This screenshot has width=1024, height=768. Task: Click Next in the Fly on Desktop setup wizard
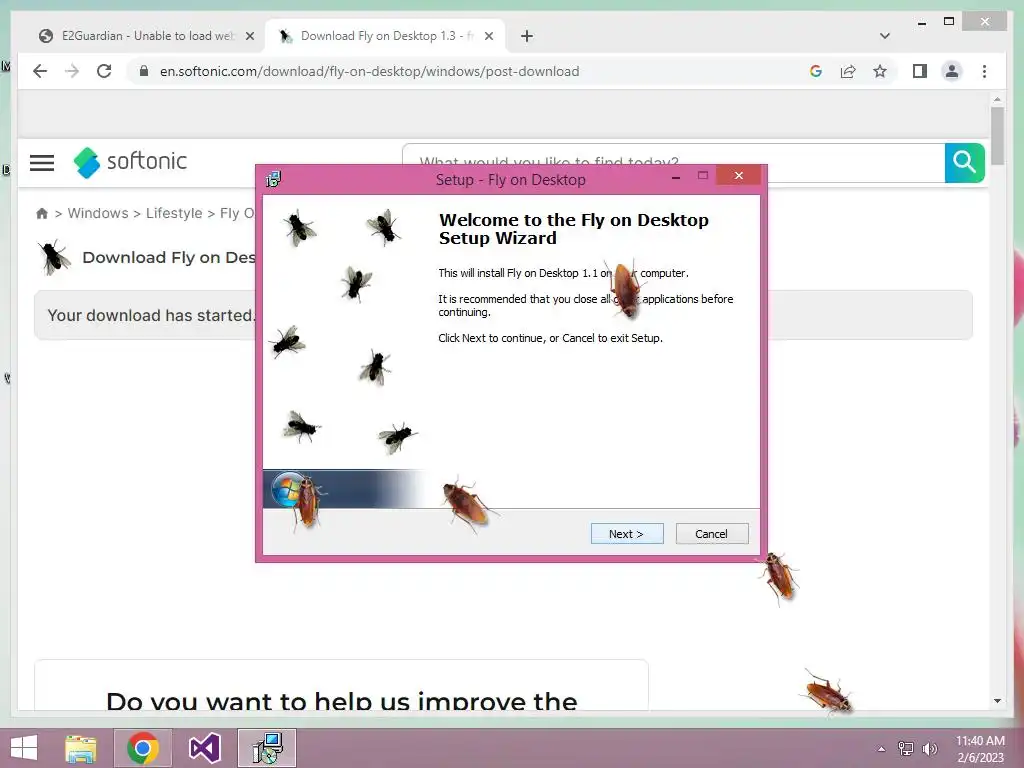tap(627, 534)
